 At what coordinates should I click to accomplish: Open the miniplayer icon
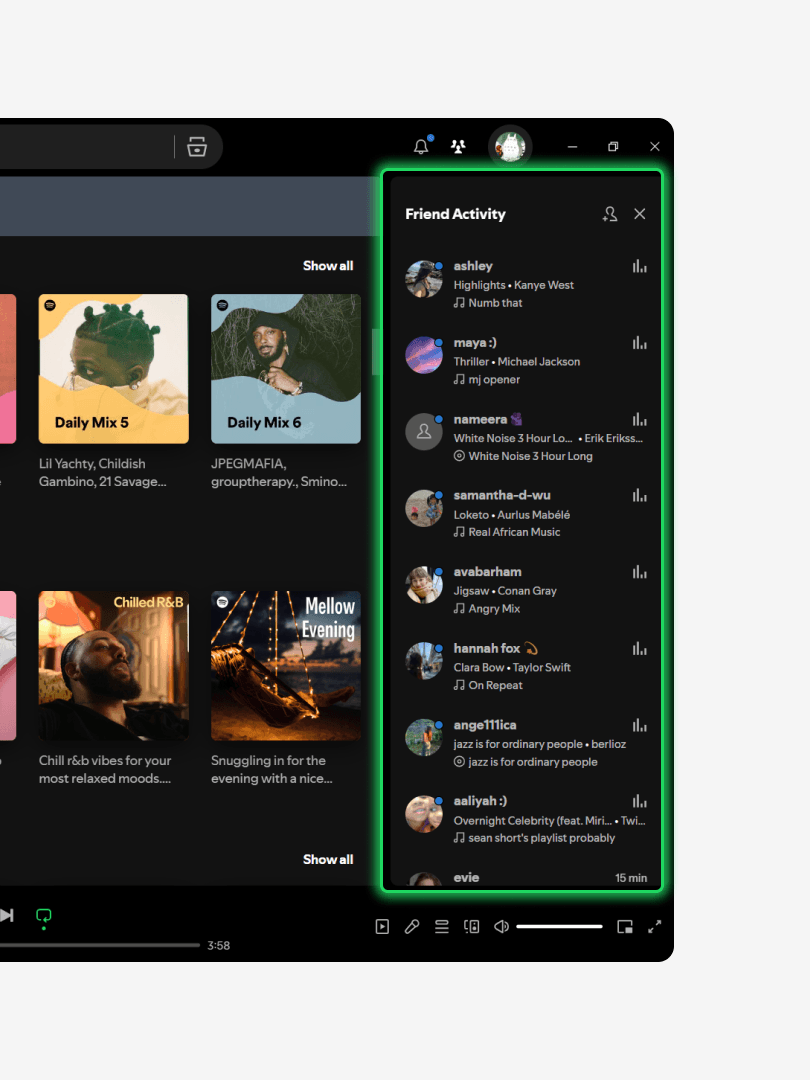[625, 927]
